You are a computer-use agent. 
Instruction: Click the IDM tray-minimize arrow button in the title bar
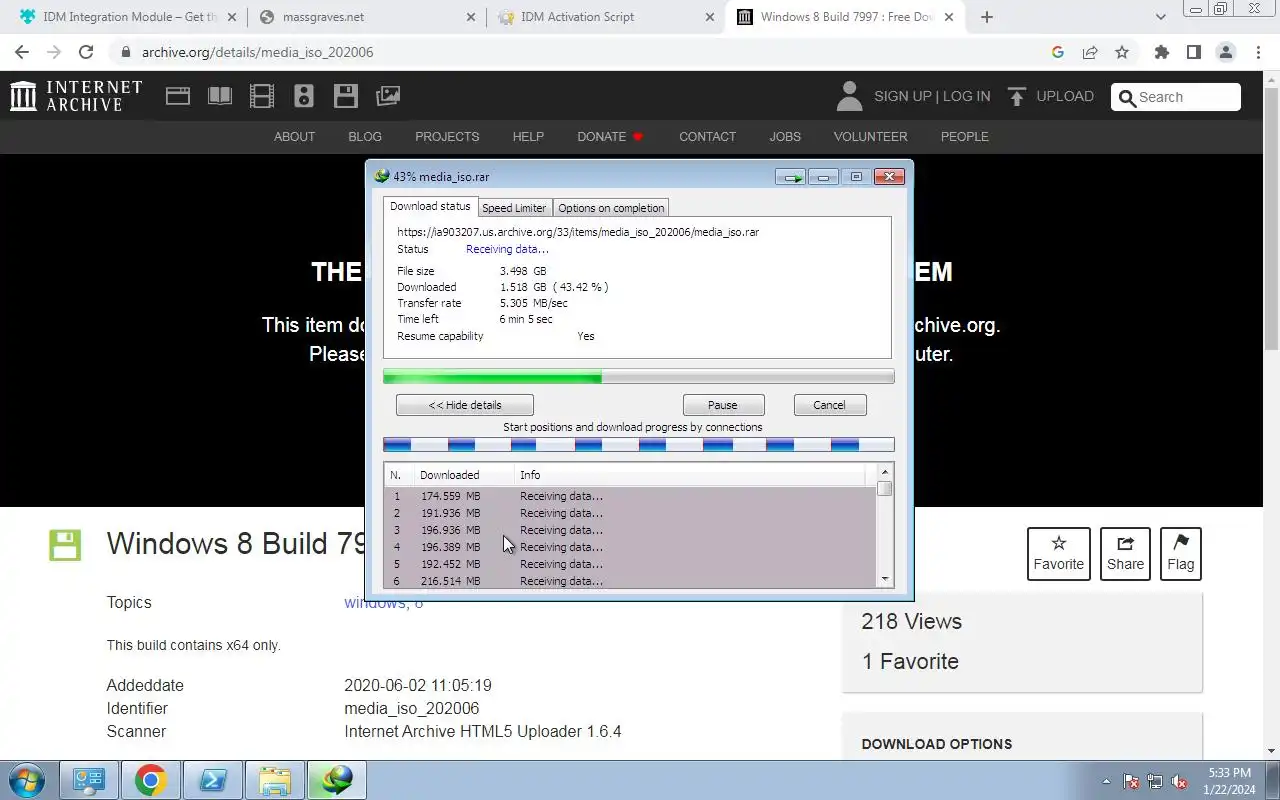tap(790, 177)
